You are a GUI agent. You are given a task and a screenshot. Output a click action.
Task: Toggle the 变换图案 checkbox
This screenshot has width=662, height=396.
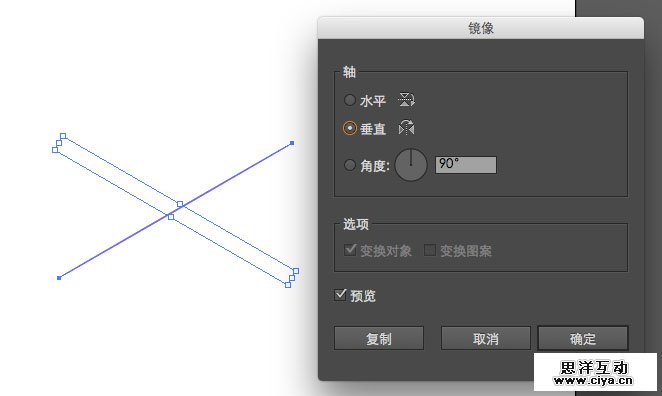430,250
